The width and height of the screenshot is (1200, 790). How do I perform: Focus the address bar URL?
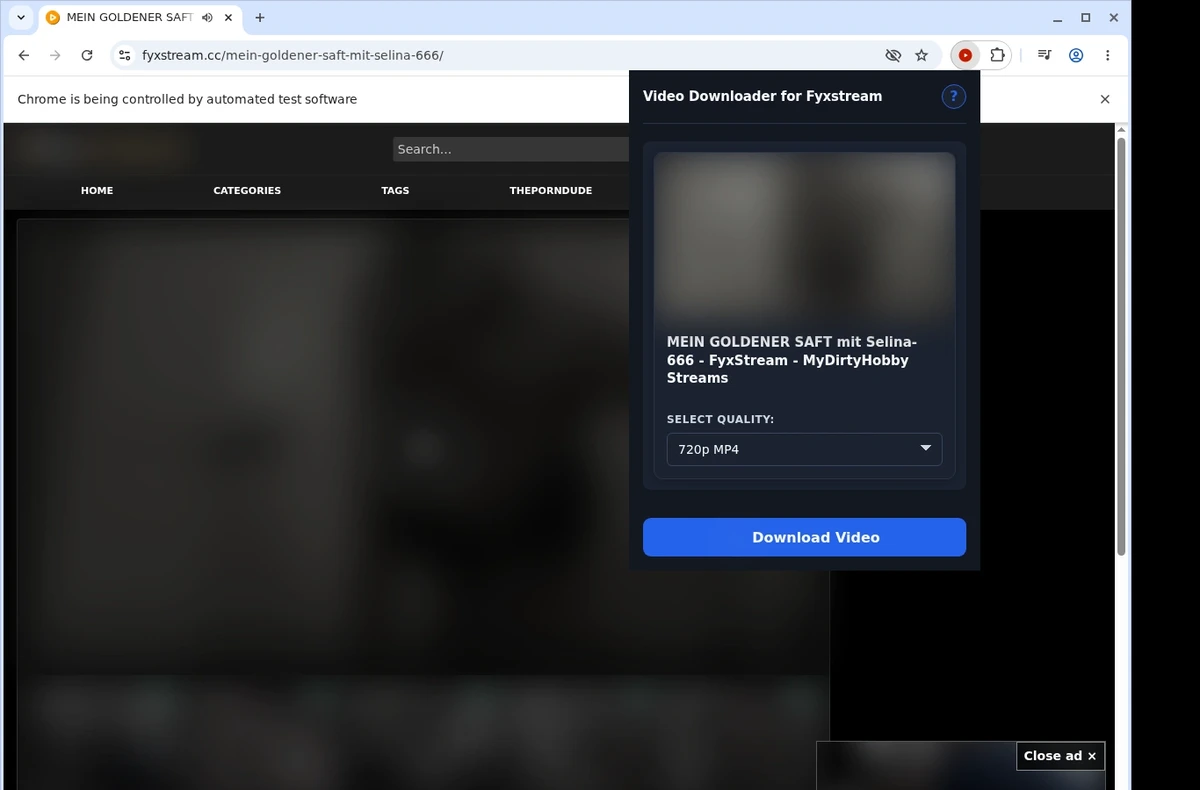[x=292, y=55]
